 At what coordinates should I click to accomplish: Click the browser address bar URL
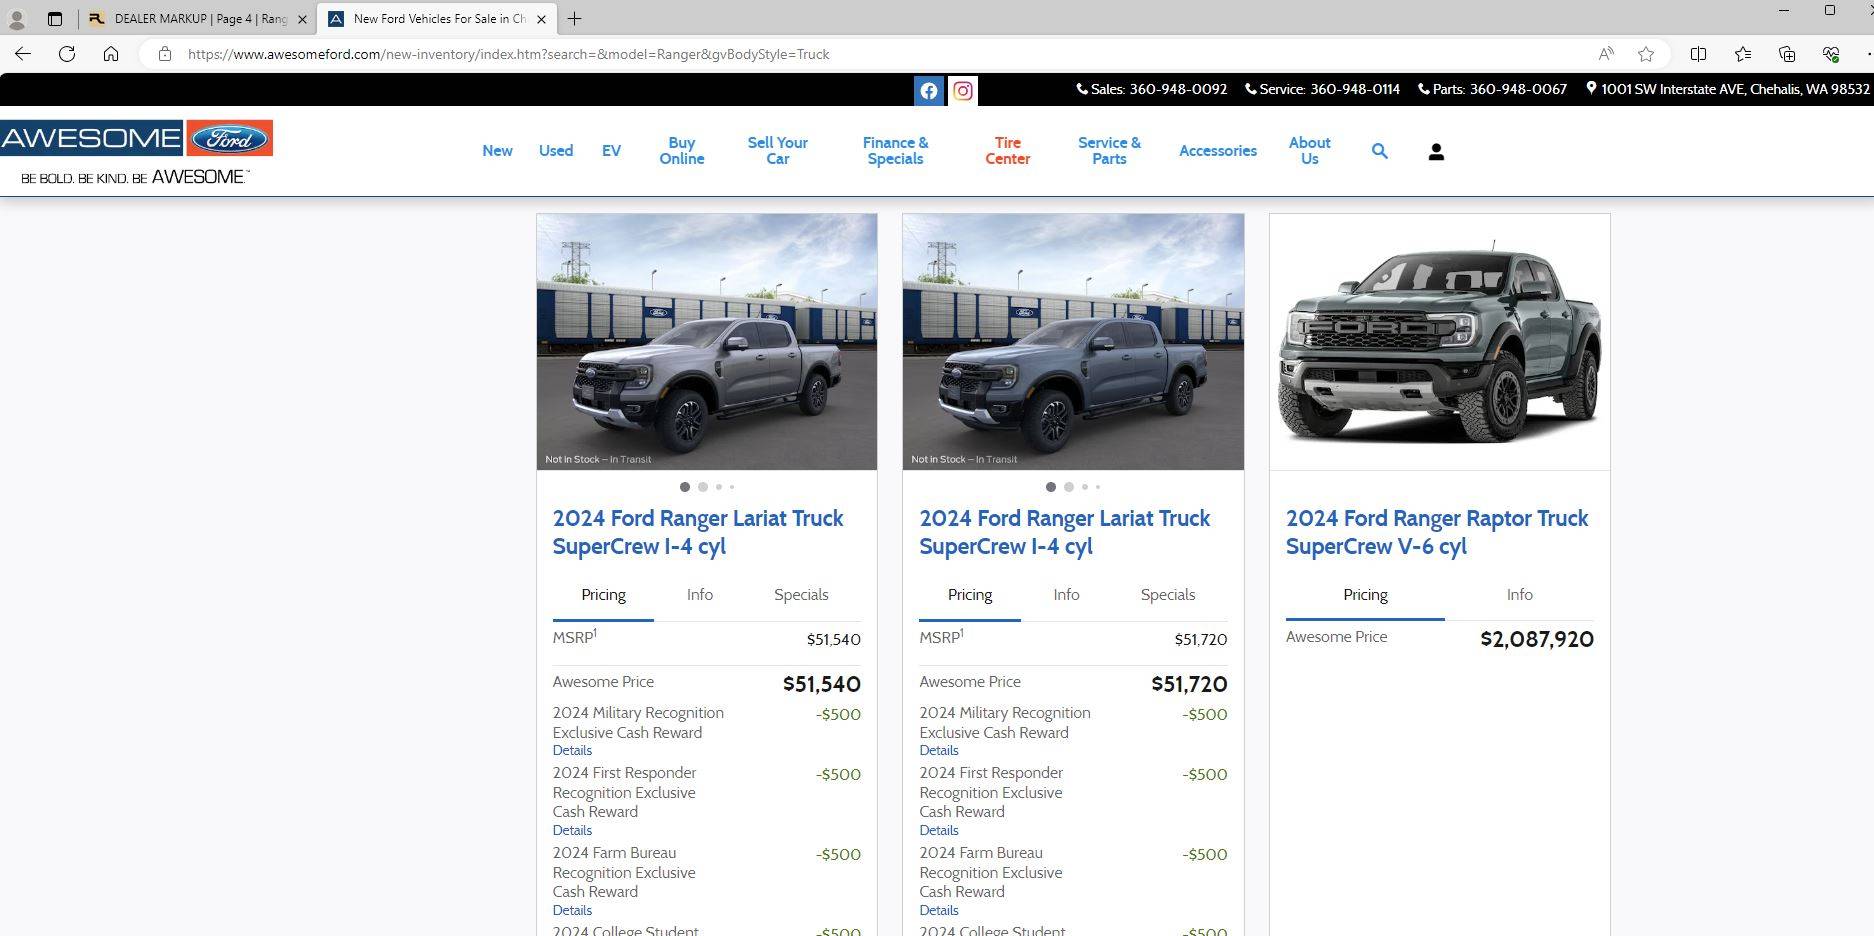[x=508, y=54]
